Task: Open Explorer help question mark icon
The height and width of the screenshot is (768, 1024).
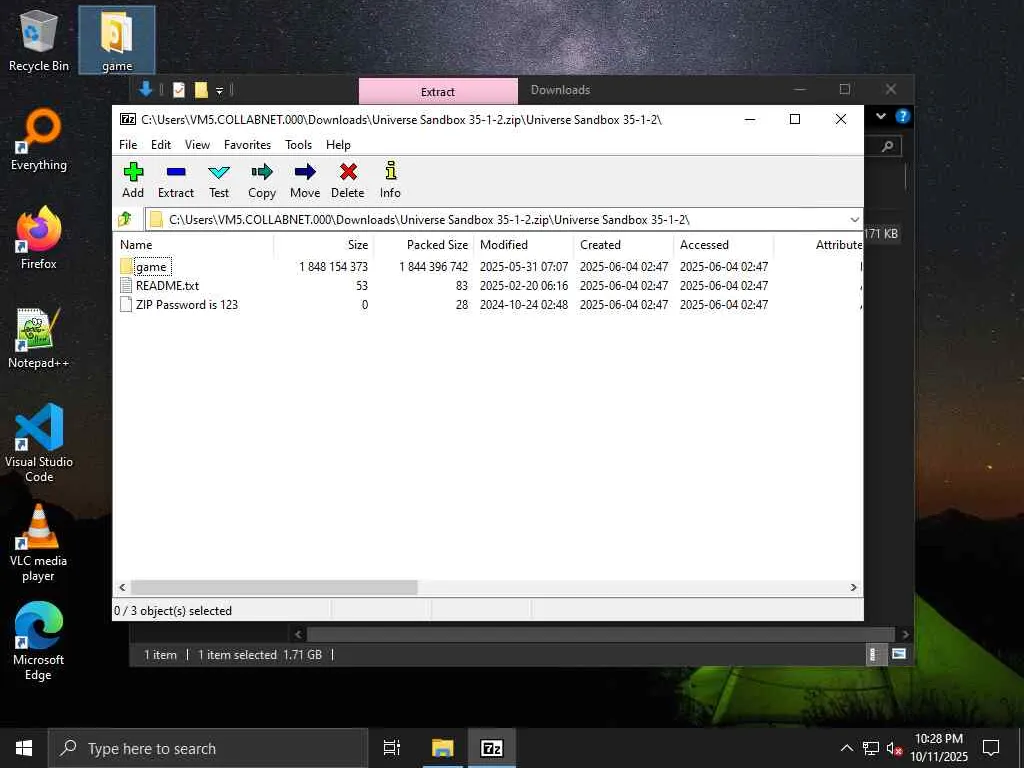Action: pyautogui.click(x=903, y=116)
